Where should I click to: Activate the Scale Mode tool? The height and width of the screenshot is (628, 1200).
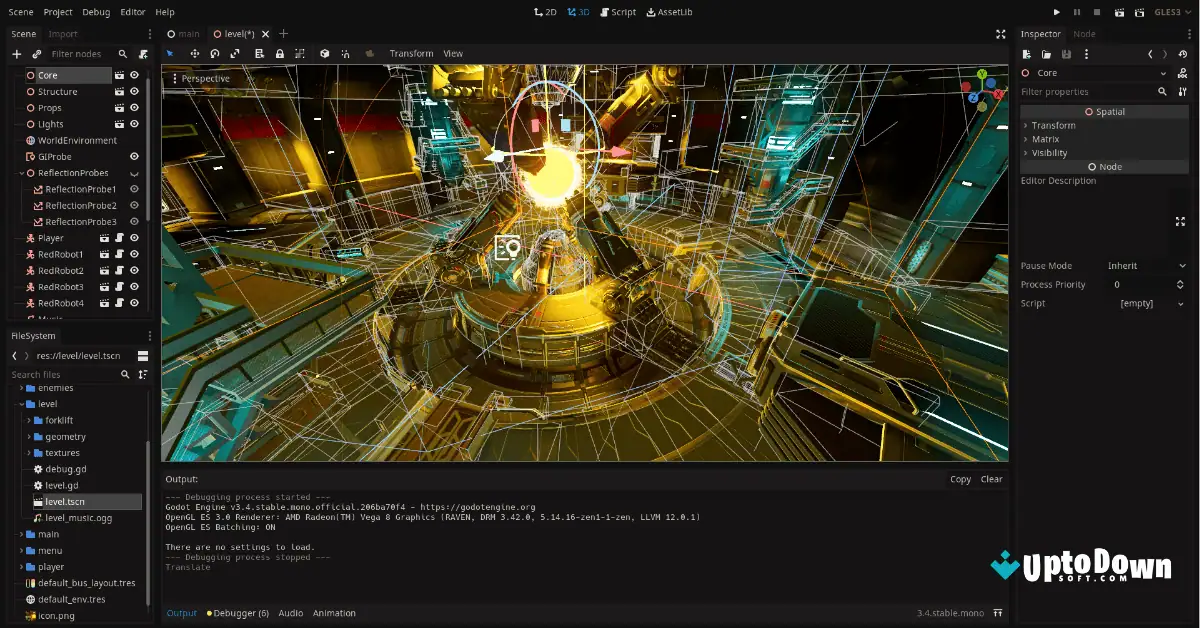[235, 53]
